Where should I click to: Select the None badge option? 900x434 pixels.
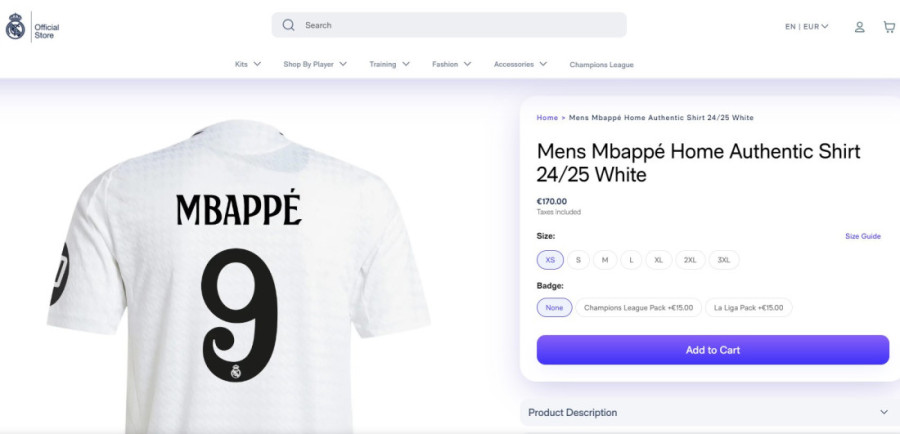[554, 308]
